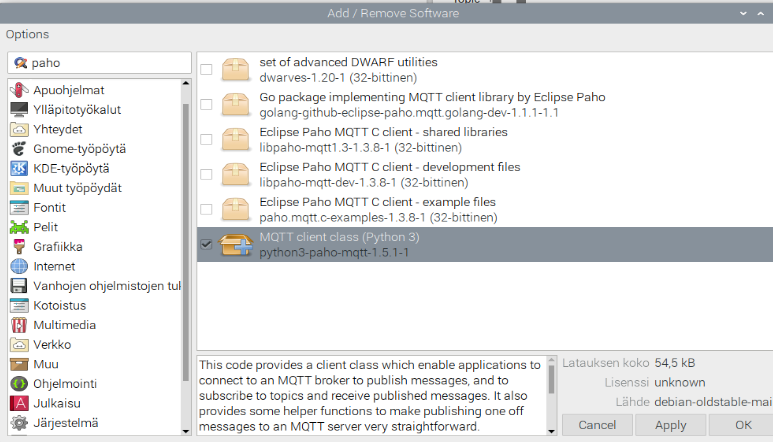Select the Pelit invader icon
This screenshot has height=442, width=773.
(x=19, y=227)
